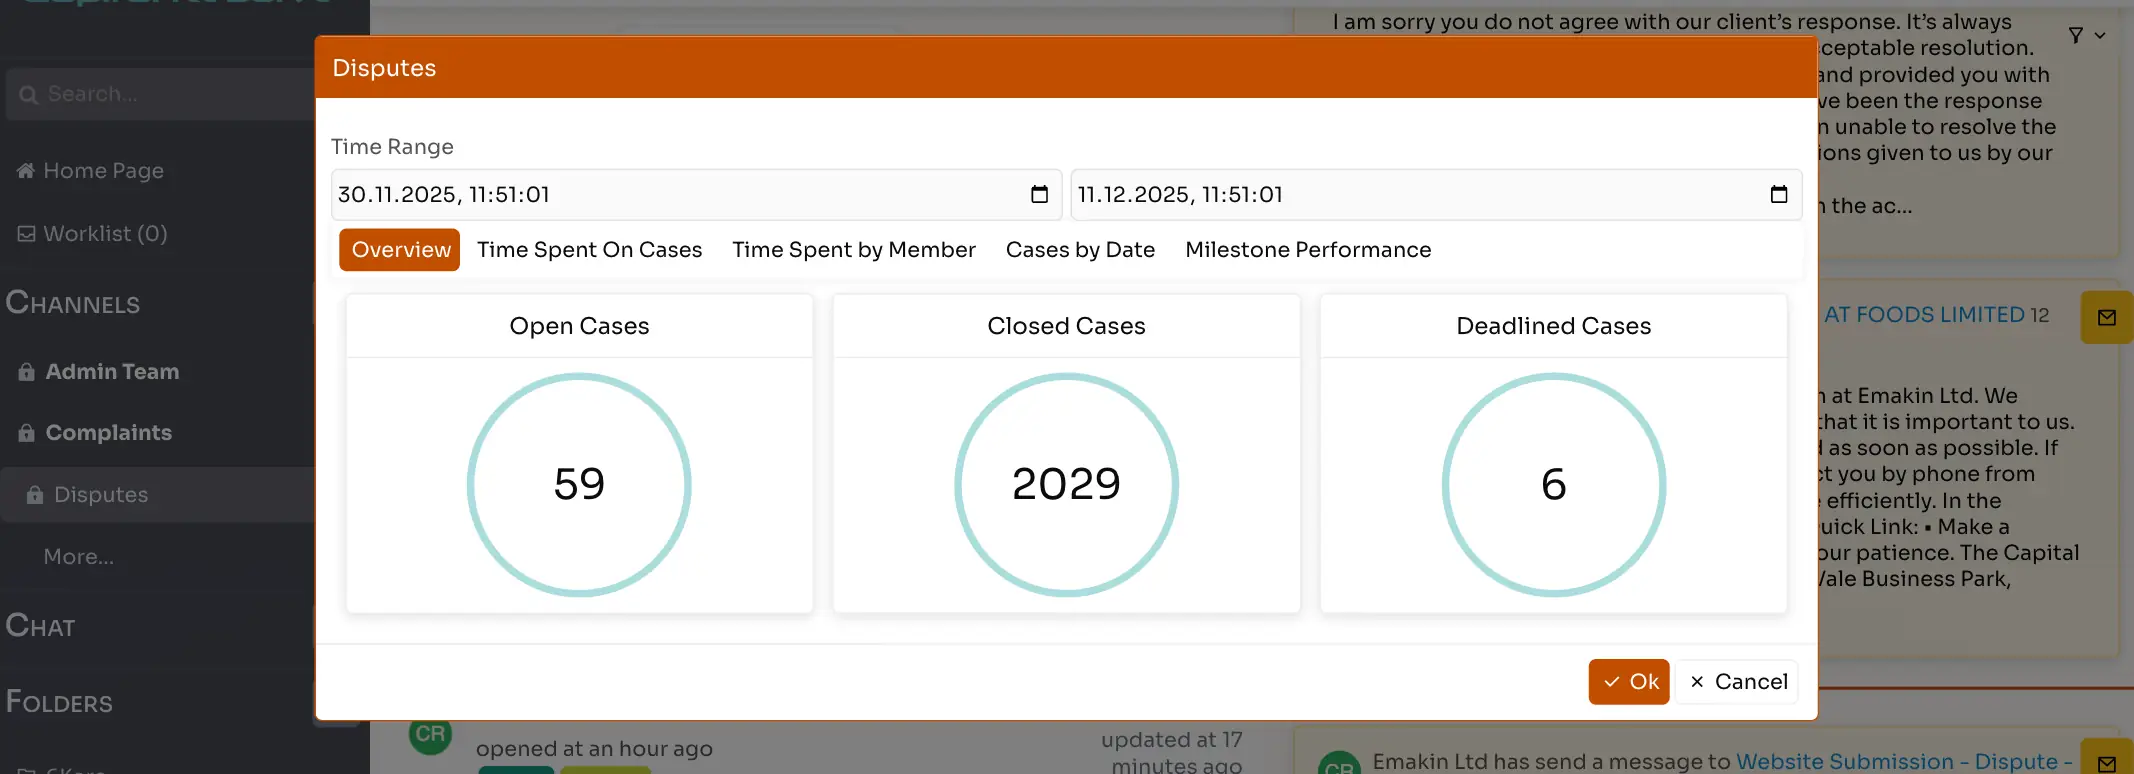
Task: Click the Deadlined Cases card title
Action: point(1554,326)
